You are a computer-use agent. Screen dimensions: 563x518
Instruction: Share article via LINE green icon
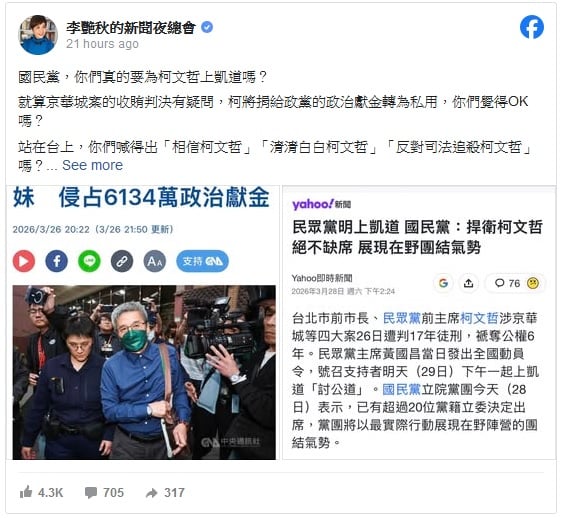point(89,261)
